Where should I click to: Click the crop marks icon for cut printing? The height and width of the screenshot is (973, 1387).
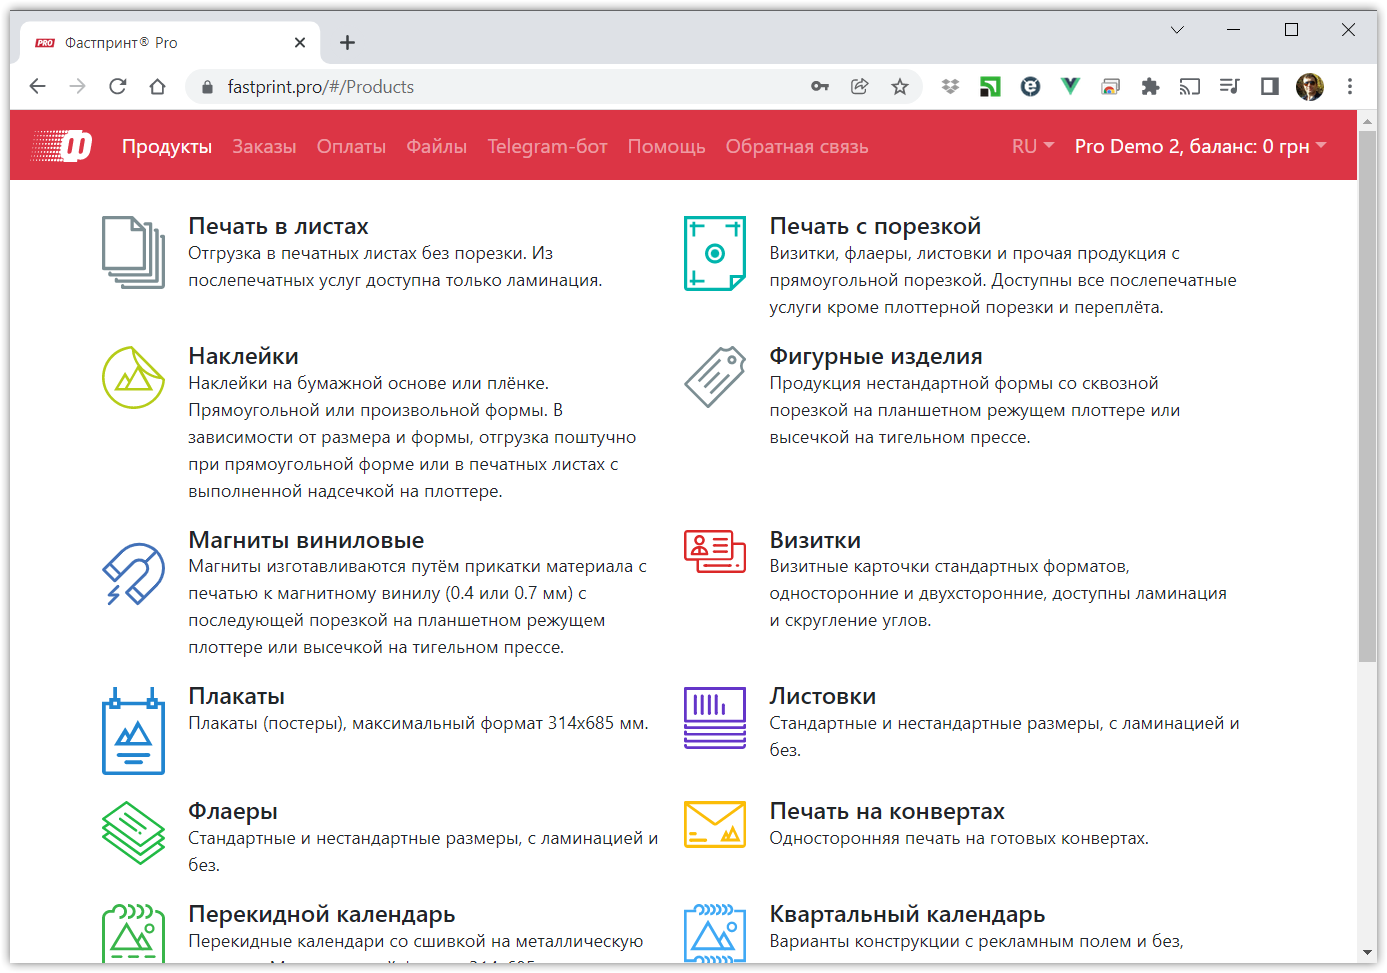[714, 253]
